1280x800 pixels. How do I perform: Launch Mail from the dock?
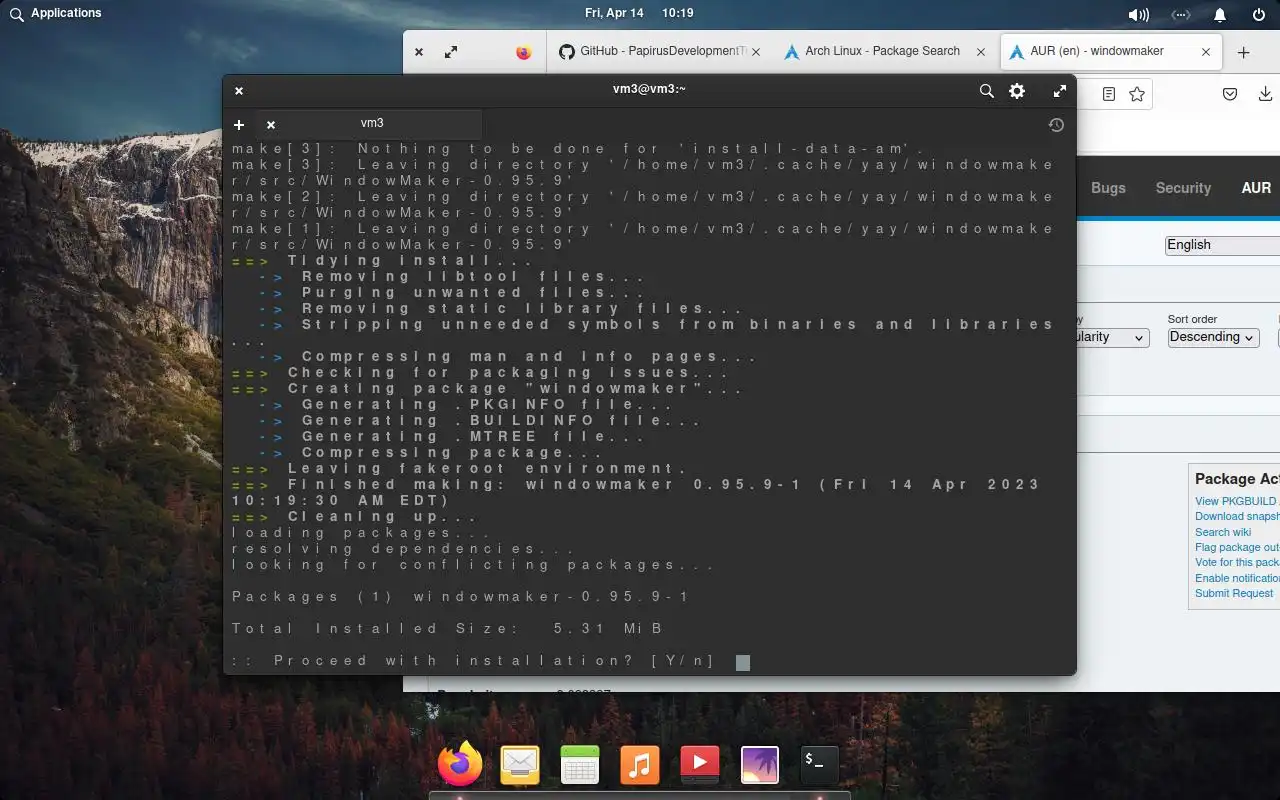pyautogui.click(x=520, y=765)
